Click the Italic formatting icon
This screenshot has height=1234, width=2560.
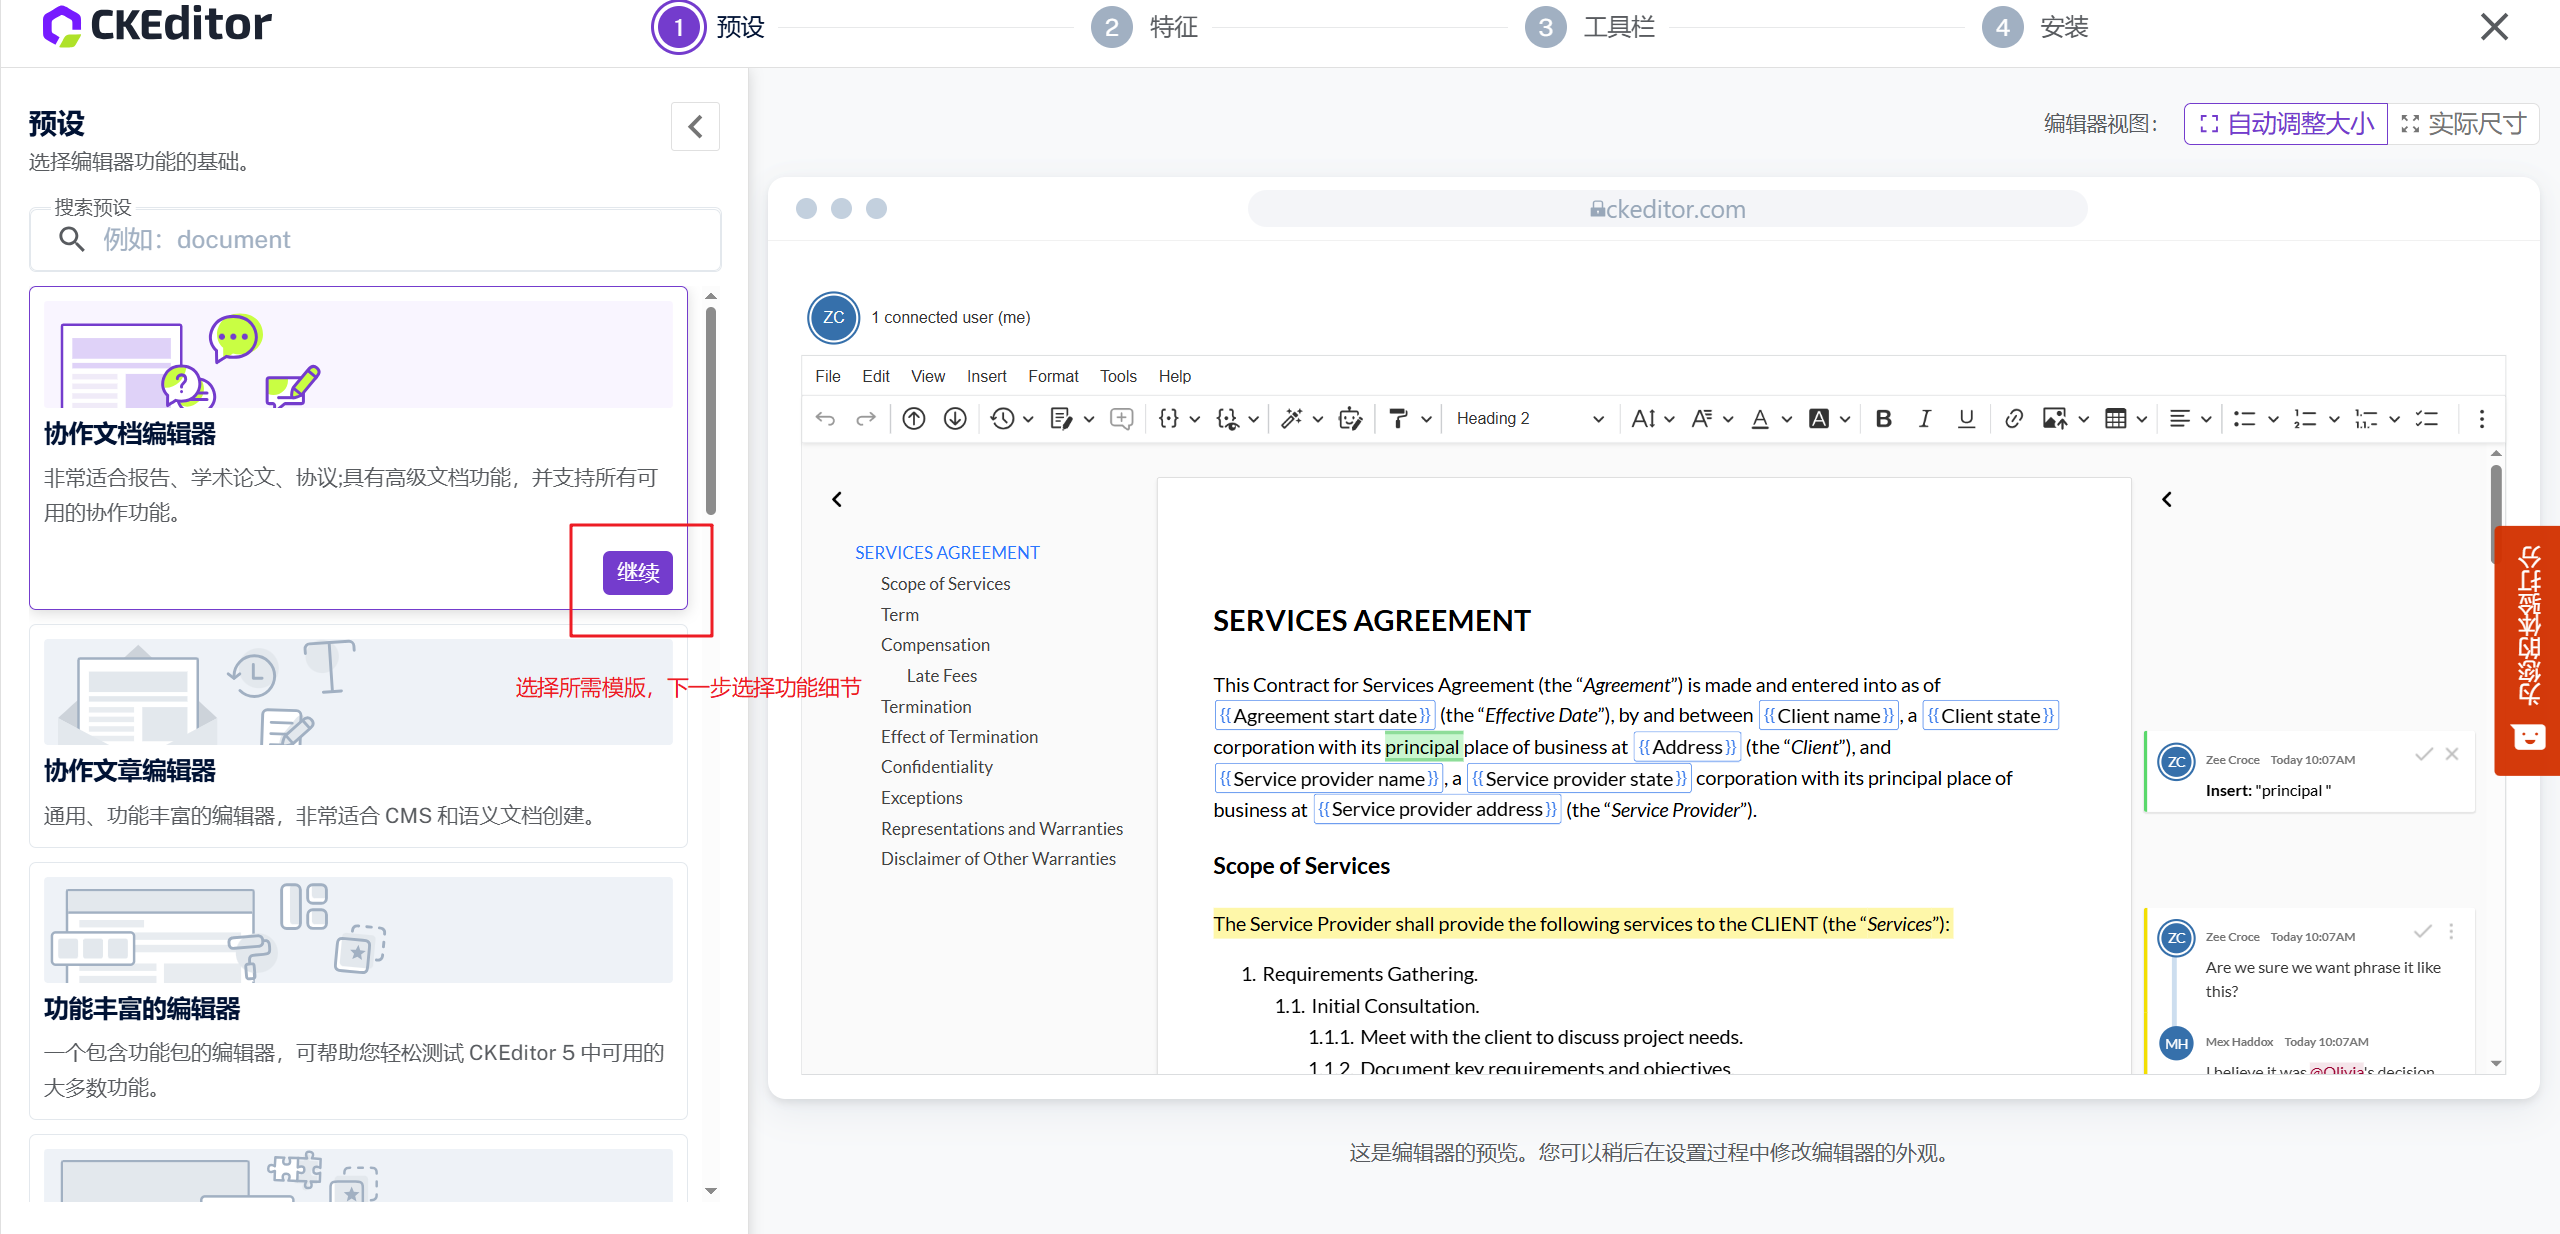1924,419
